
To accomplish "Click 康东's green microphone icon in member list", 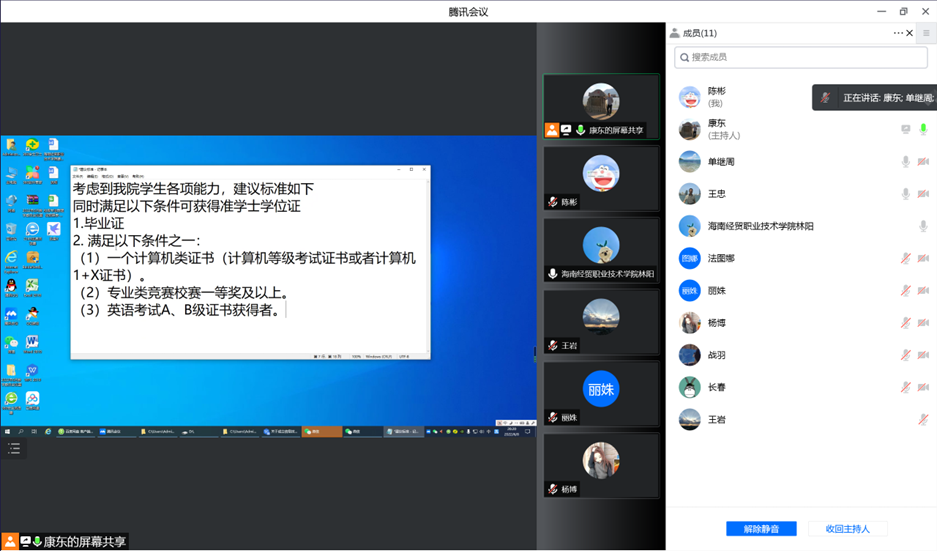I will 923,130.
